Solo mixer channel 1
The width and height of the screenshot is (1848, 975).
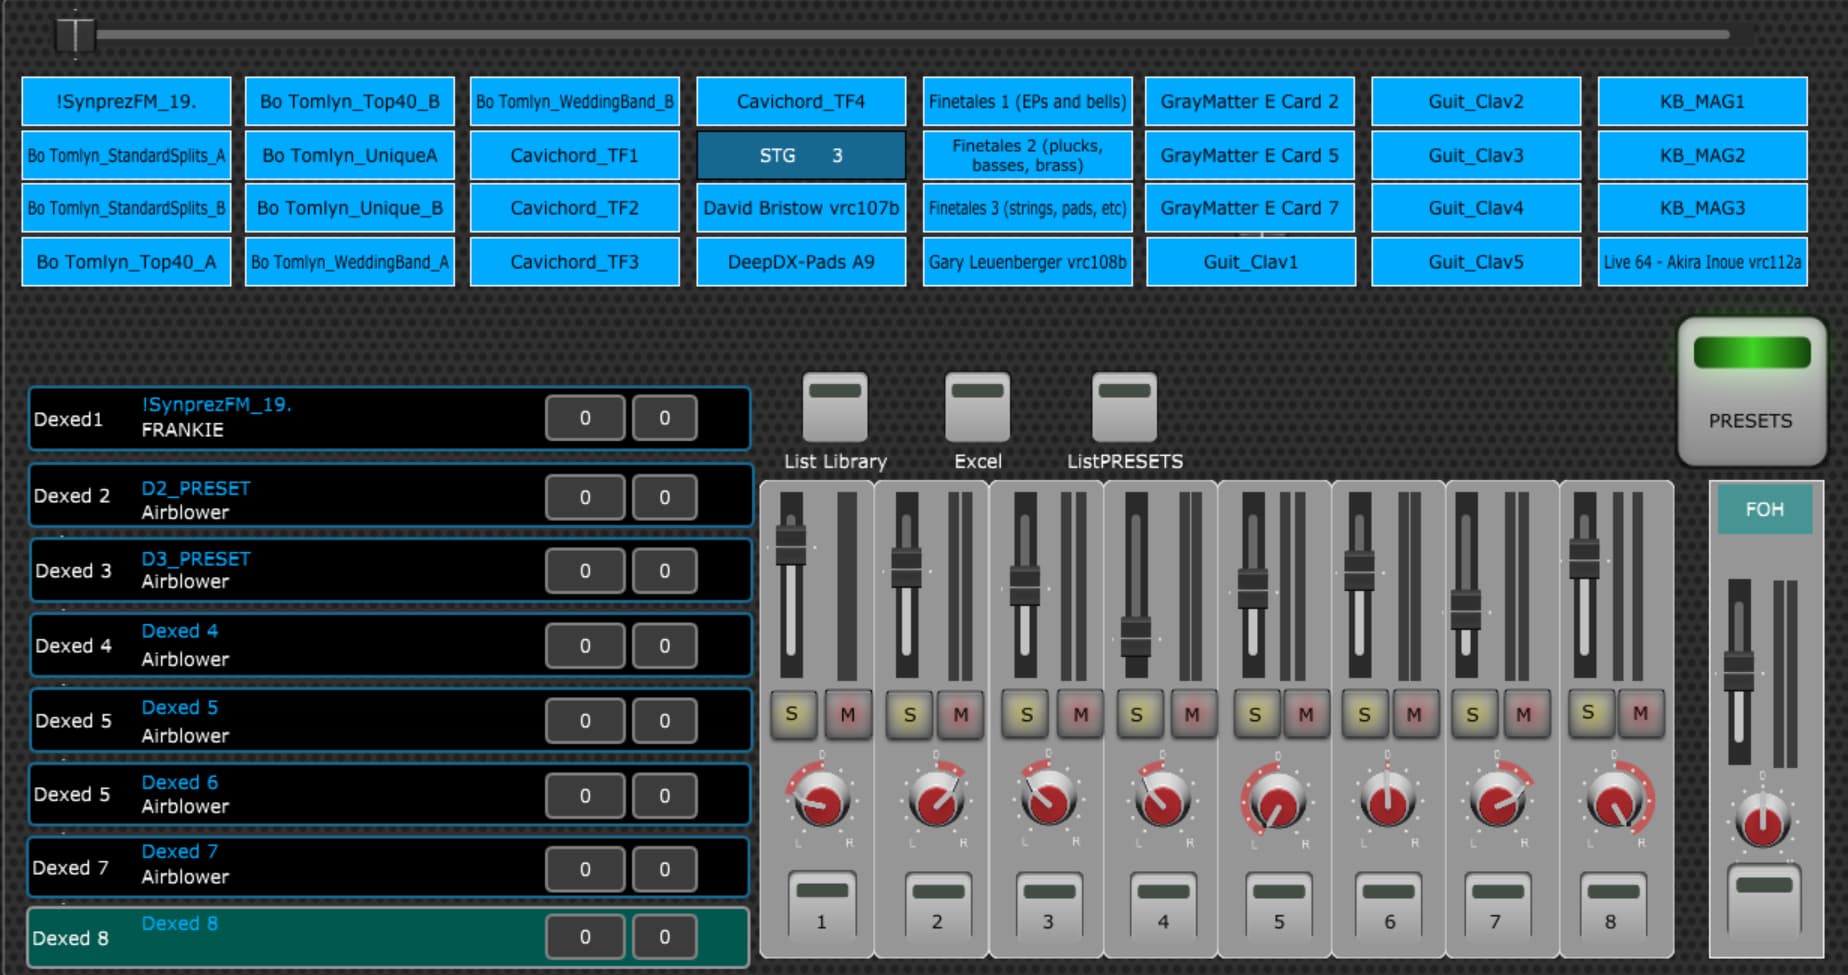click(792, 714)
